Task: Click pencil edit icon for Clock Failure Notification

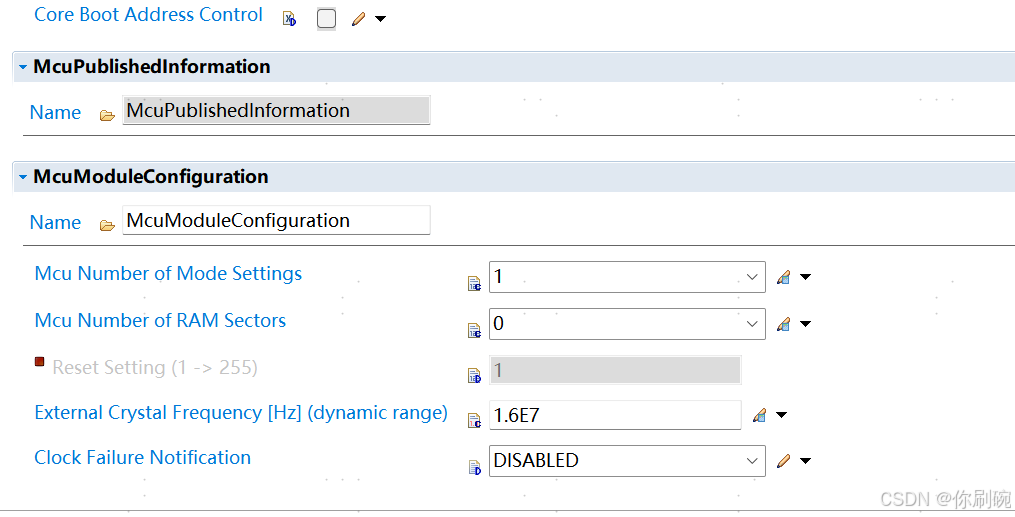Action: (783, 461)
